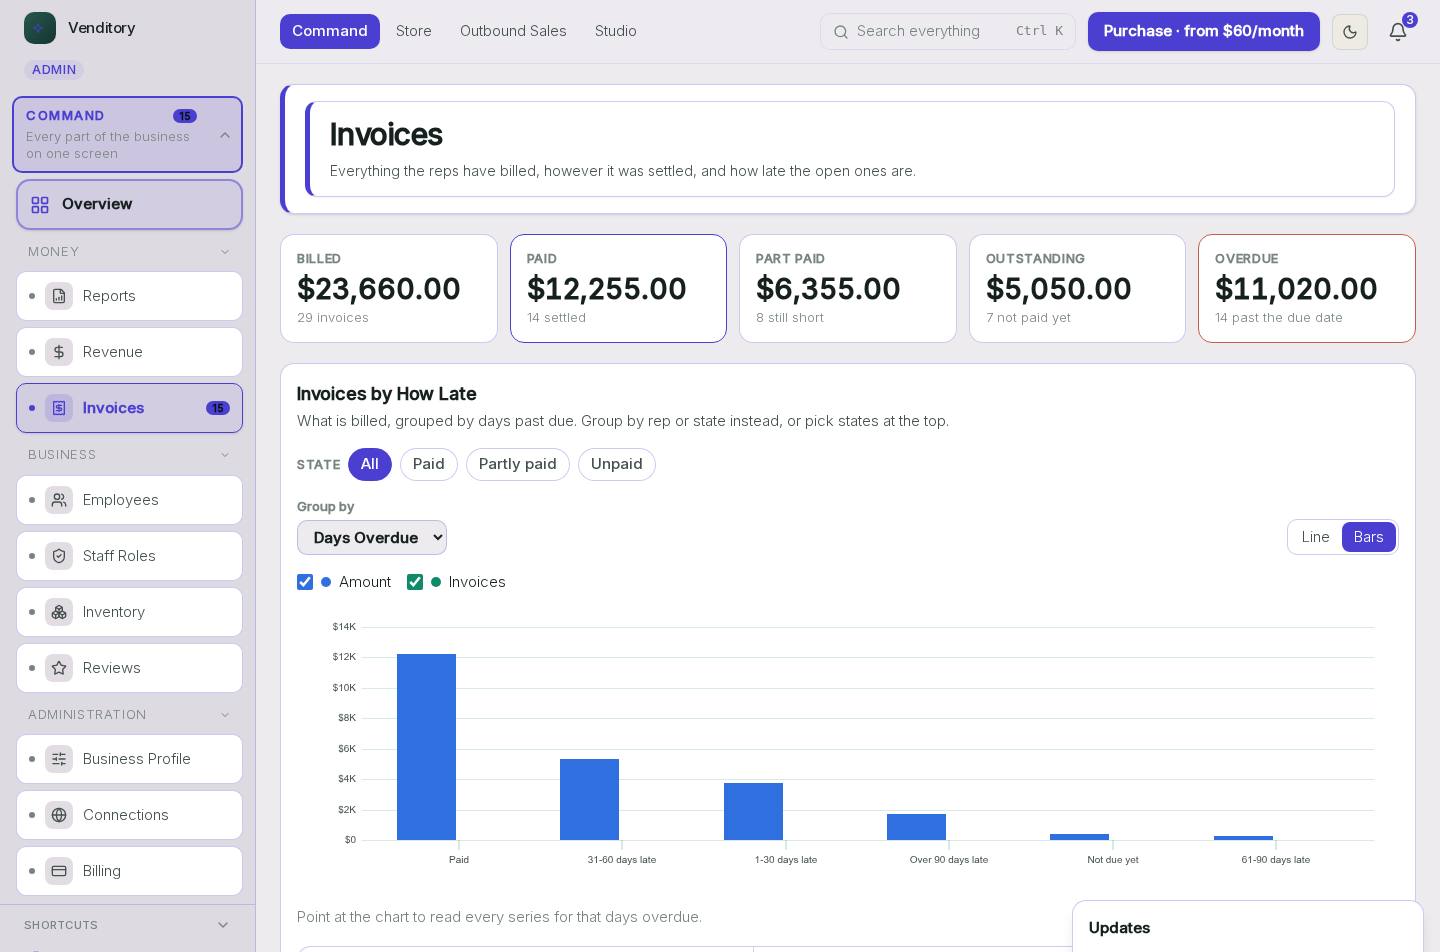The height and width of the screenshot is (952, 1440).
Task: Open Business Profile page
Action: coord(129,759)
